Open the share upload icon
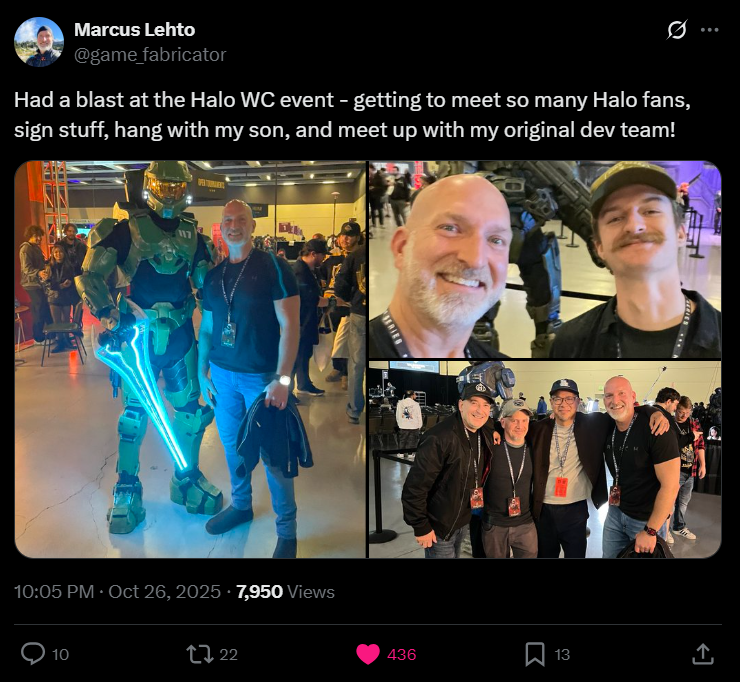The height and width of the screenshot is (682, 740). [702, 654]
